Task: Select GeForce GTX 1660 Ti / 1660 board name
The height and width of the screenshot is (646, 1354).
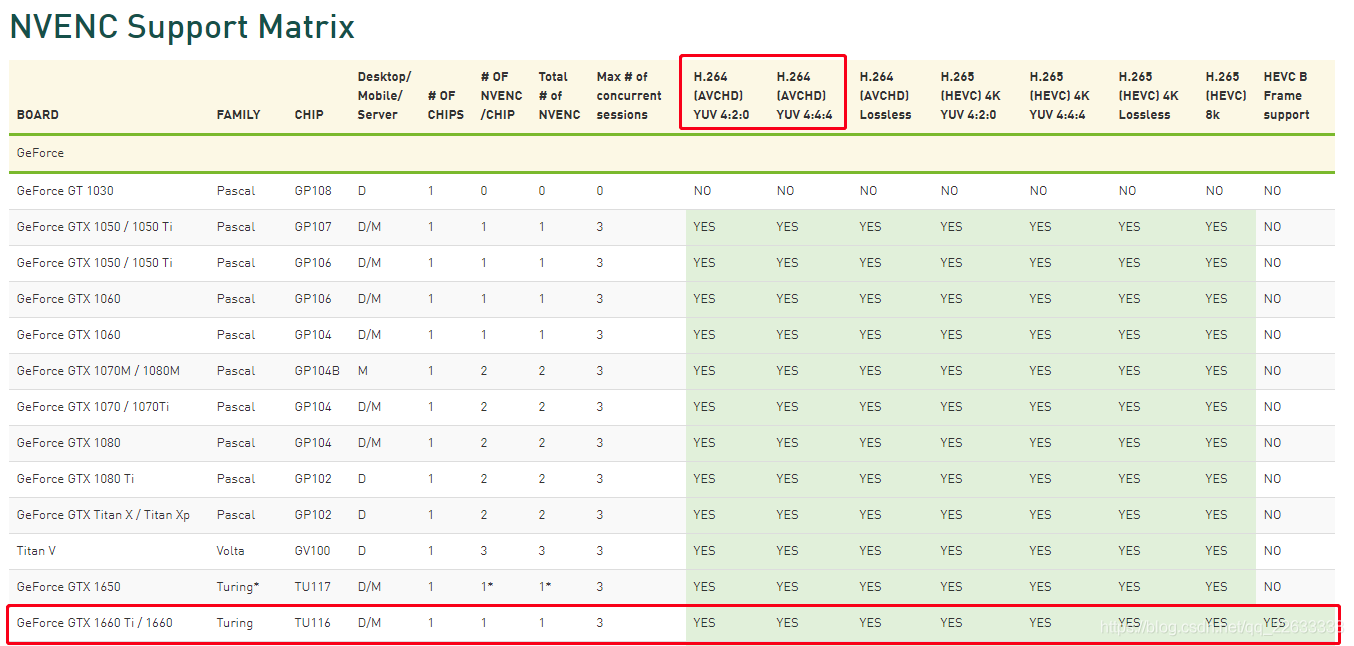Action: click(x=95, y=623)
